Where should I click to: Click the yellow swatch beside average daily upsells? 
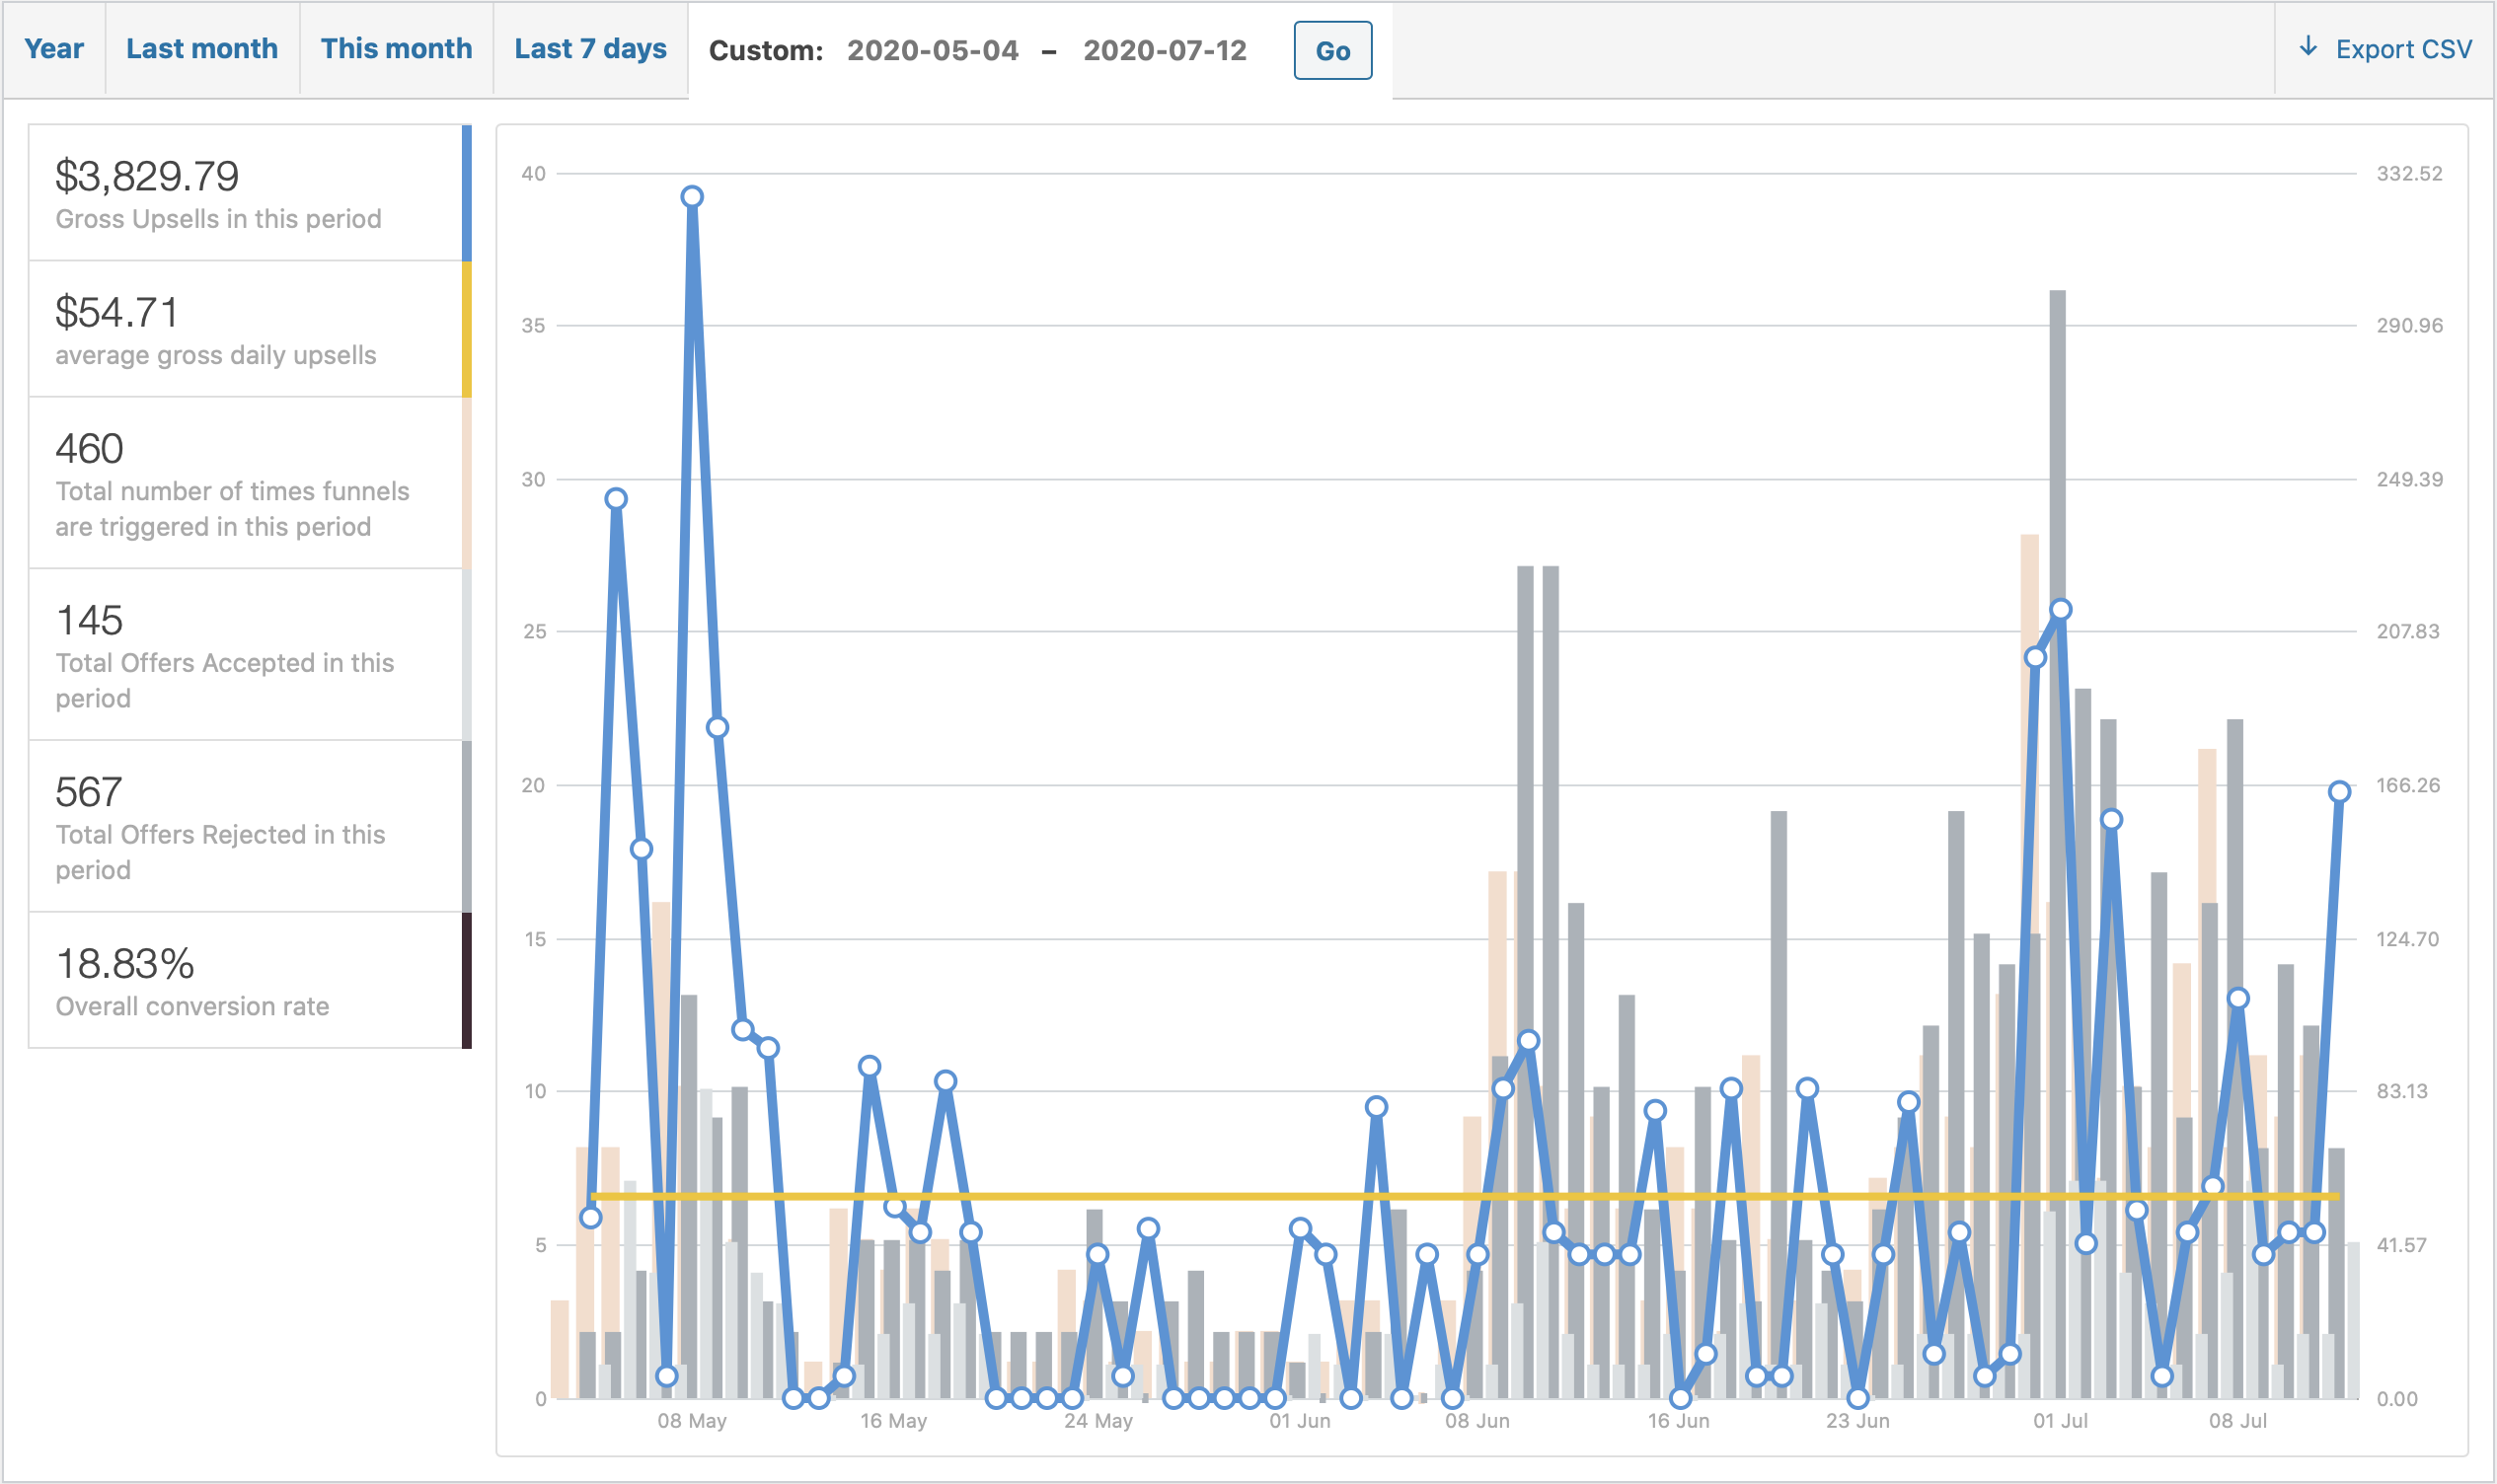pos(466,329)
